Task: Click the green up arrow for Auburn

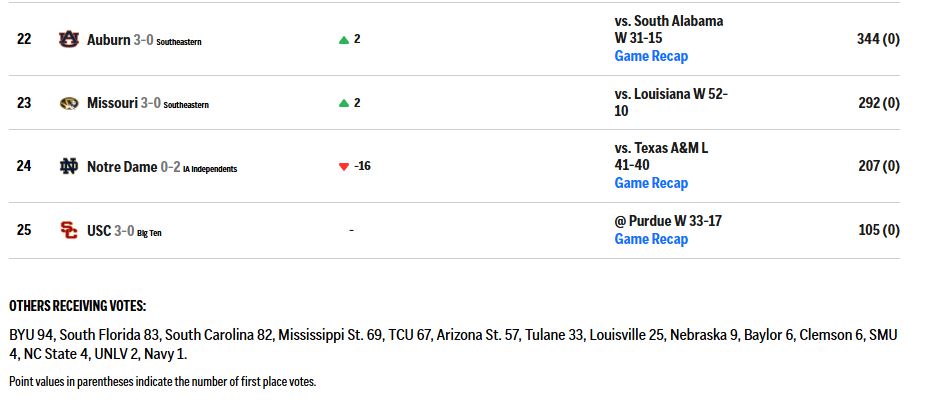Action: (x=343, y=40)
